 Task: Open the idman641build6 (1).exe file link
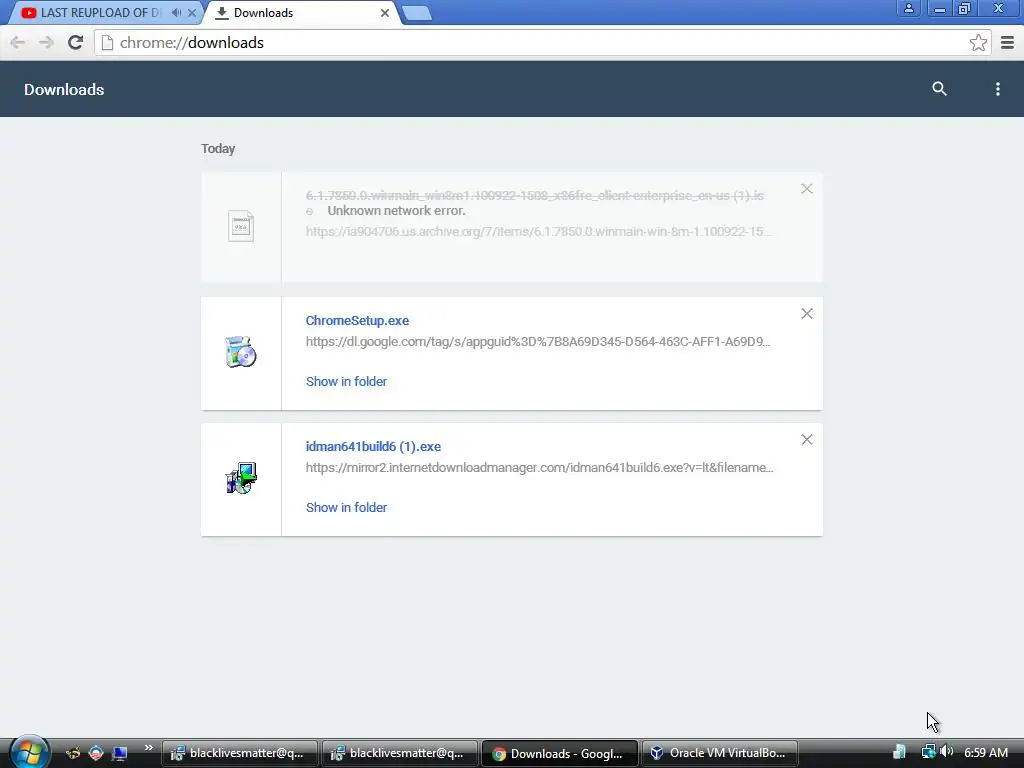pos(373,447)
